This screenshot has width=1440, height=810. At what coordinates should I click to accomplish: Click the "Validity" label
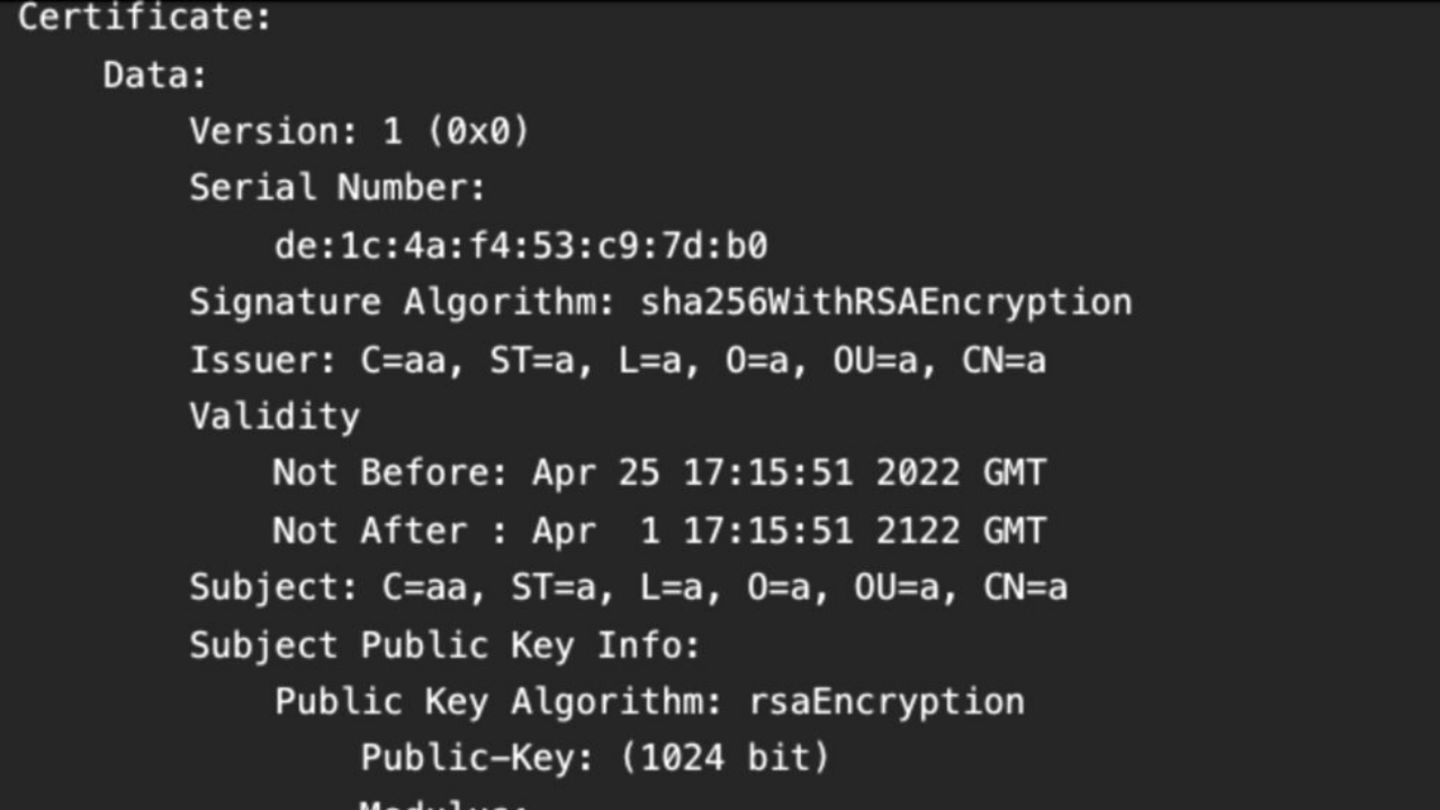pyautogui.click(x=274, y=416)
